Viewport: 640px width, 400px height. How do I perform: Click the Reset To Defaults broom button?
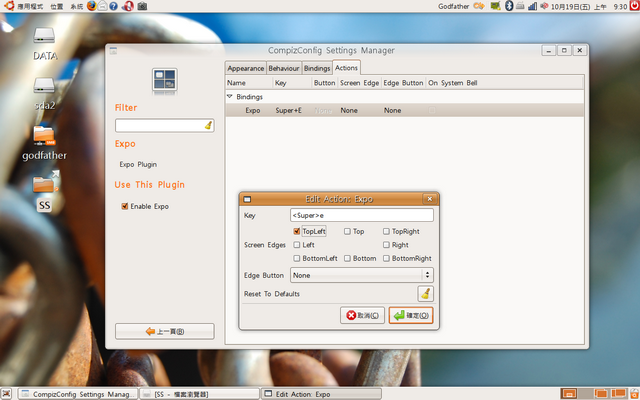point(425,293)
